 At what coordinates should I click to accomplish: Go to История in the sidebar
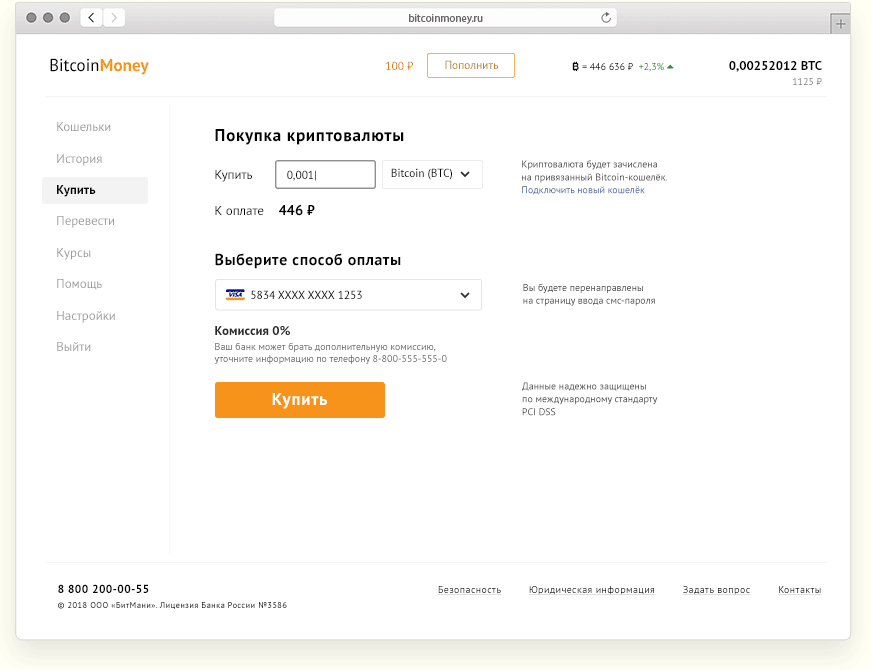coord(79,159)
